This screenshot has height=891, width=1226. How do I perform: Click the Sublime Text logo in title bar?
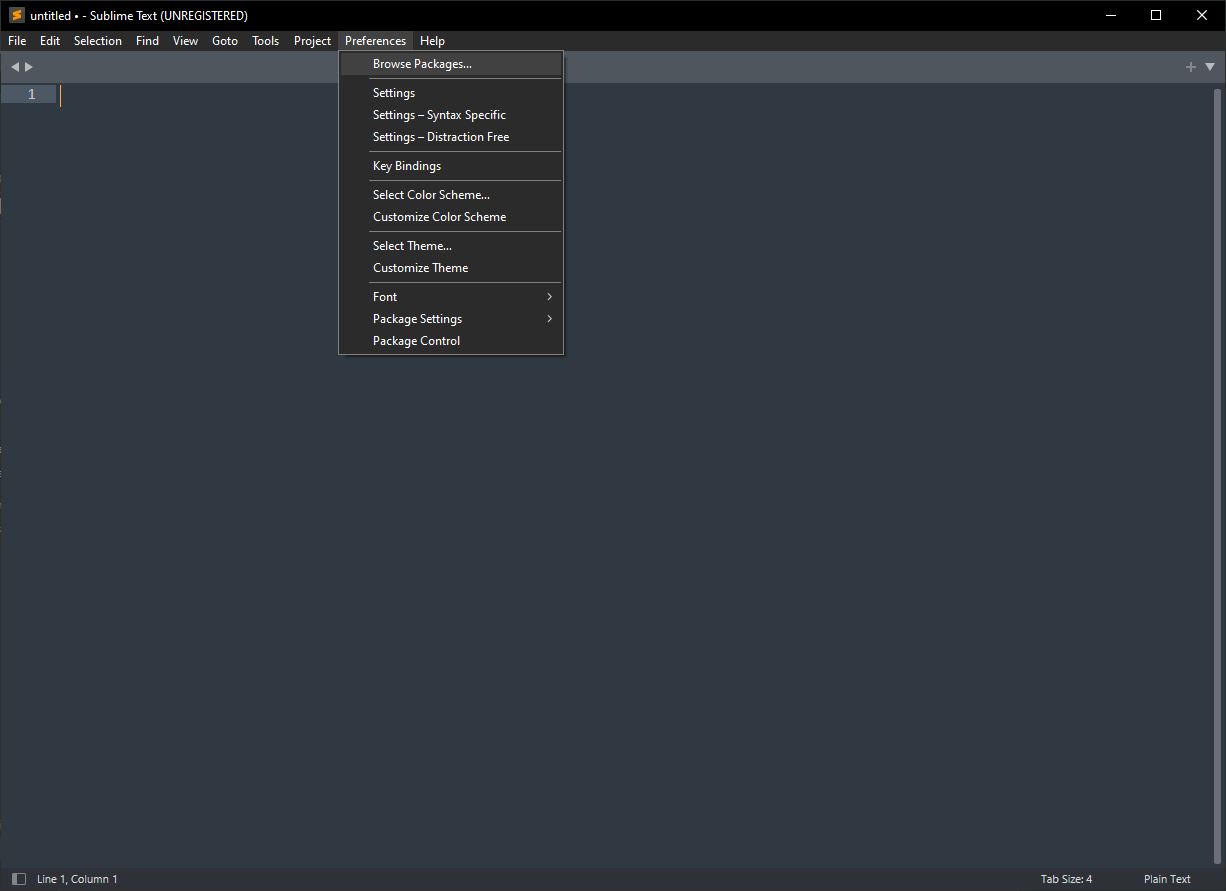pyautogui.click(x=16, y=15)
